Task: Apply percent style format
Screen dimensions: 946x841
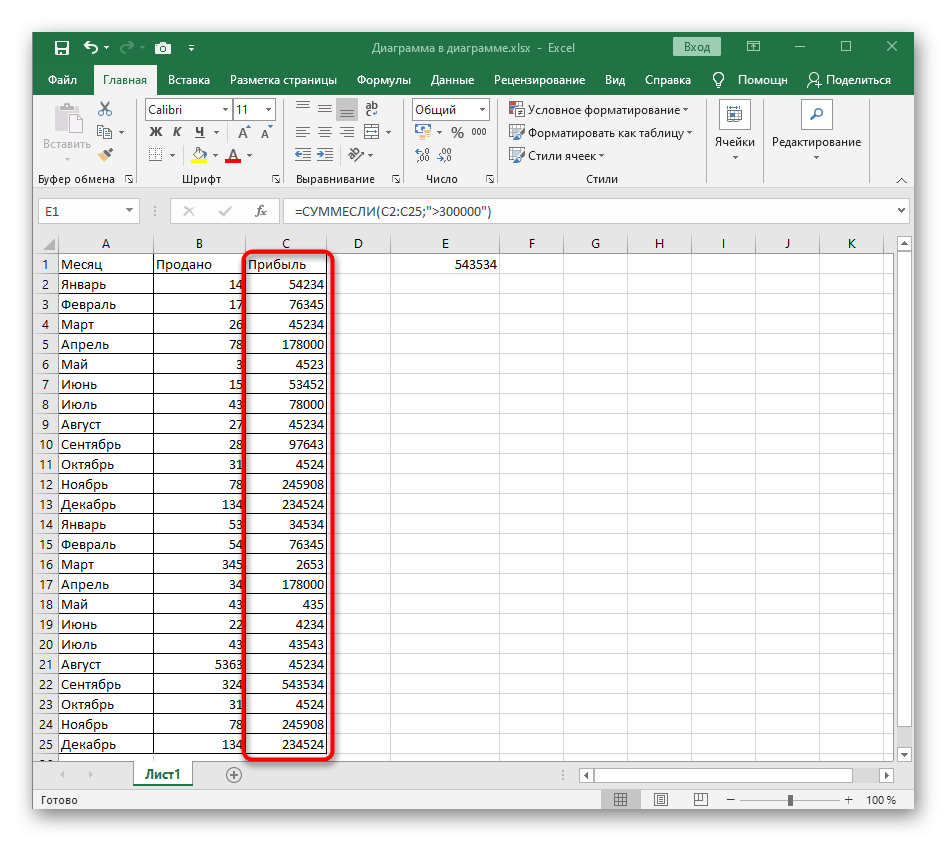Action: tap(457, 132)
